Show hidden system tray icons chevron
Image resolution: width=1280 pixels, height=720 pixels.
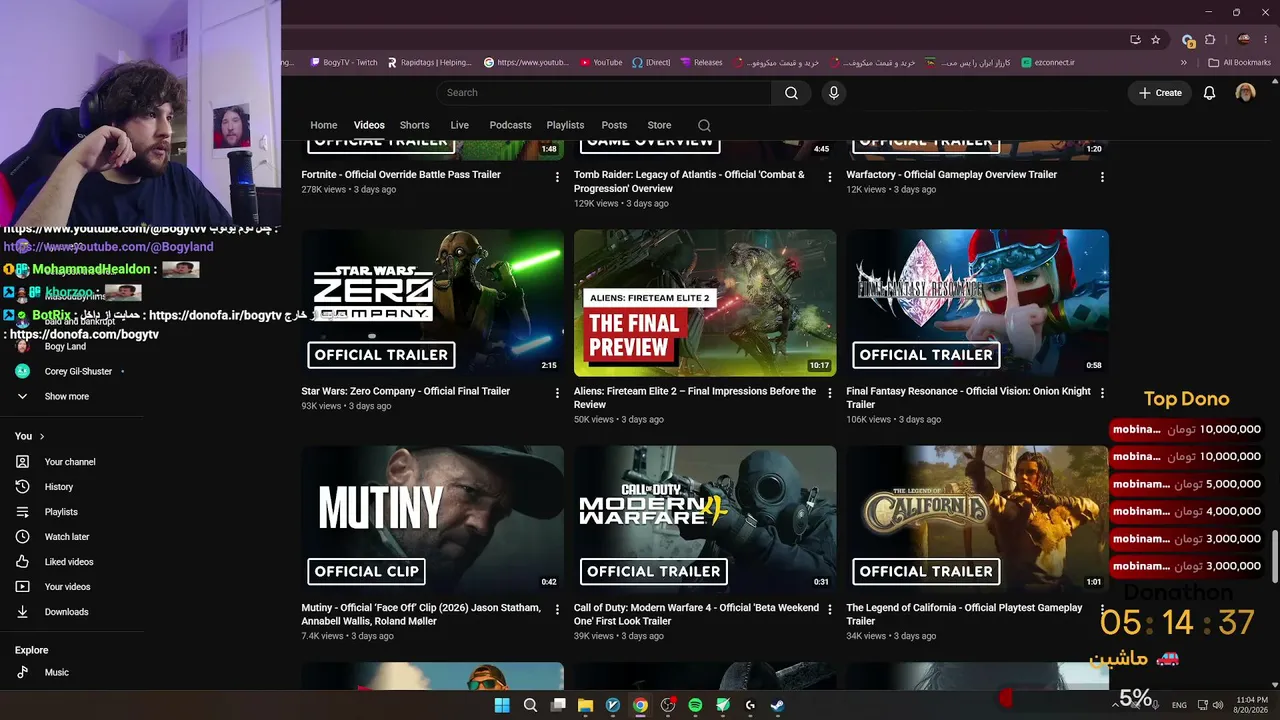(x=1115, y=705)
